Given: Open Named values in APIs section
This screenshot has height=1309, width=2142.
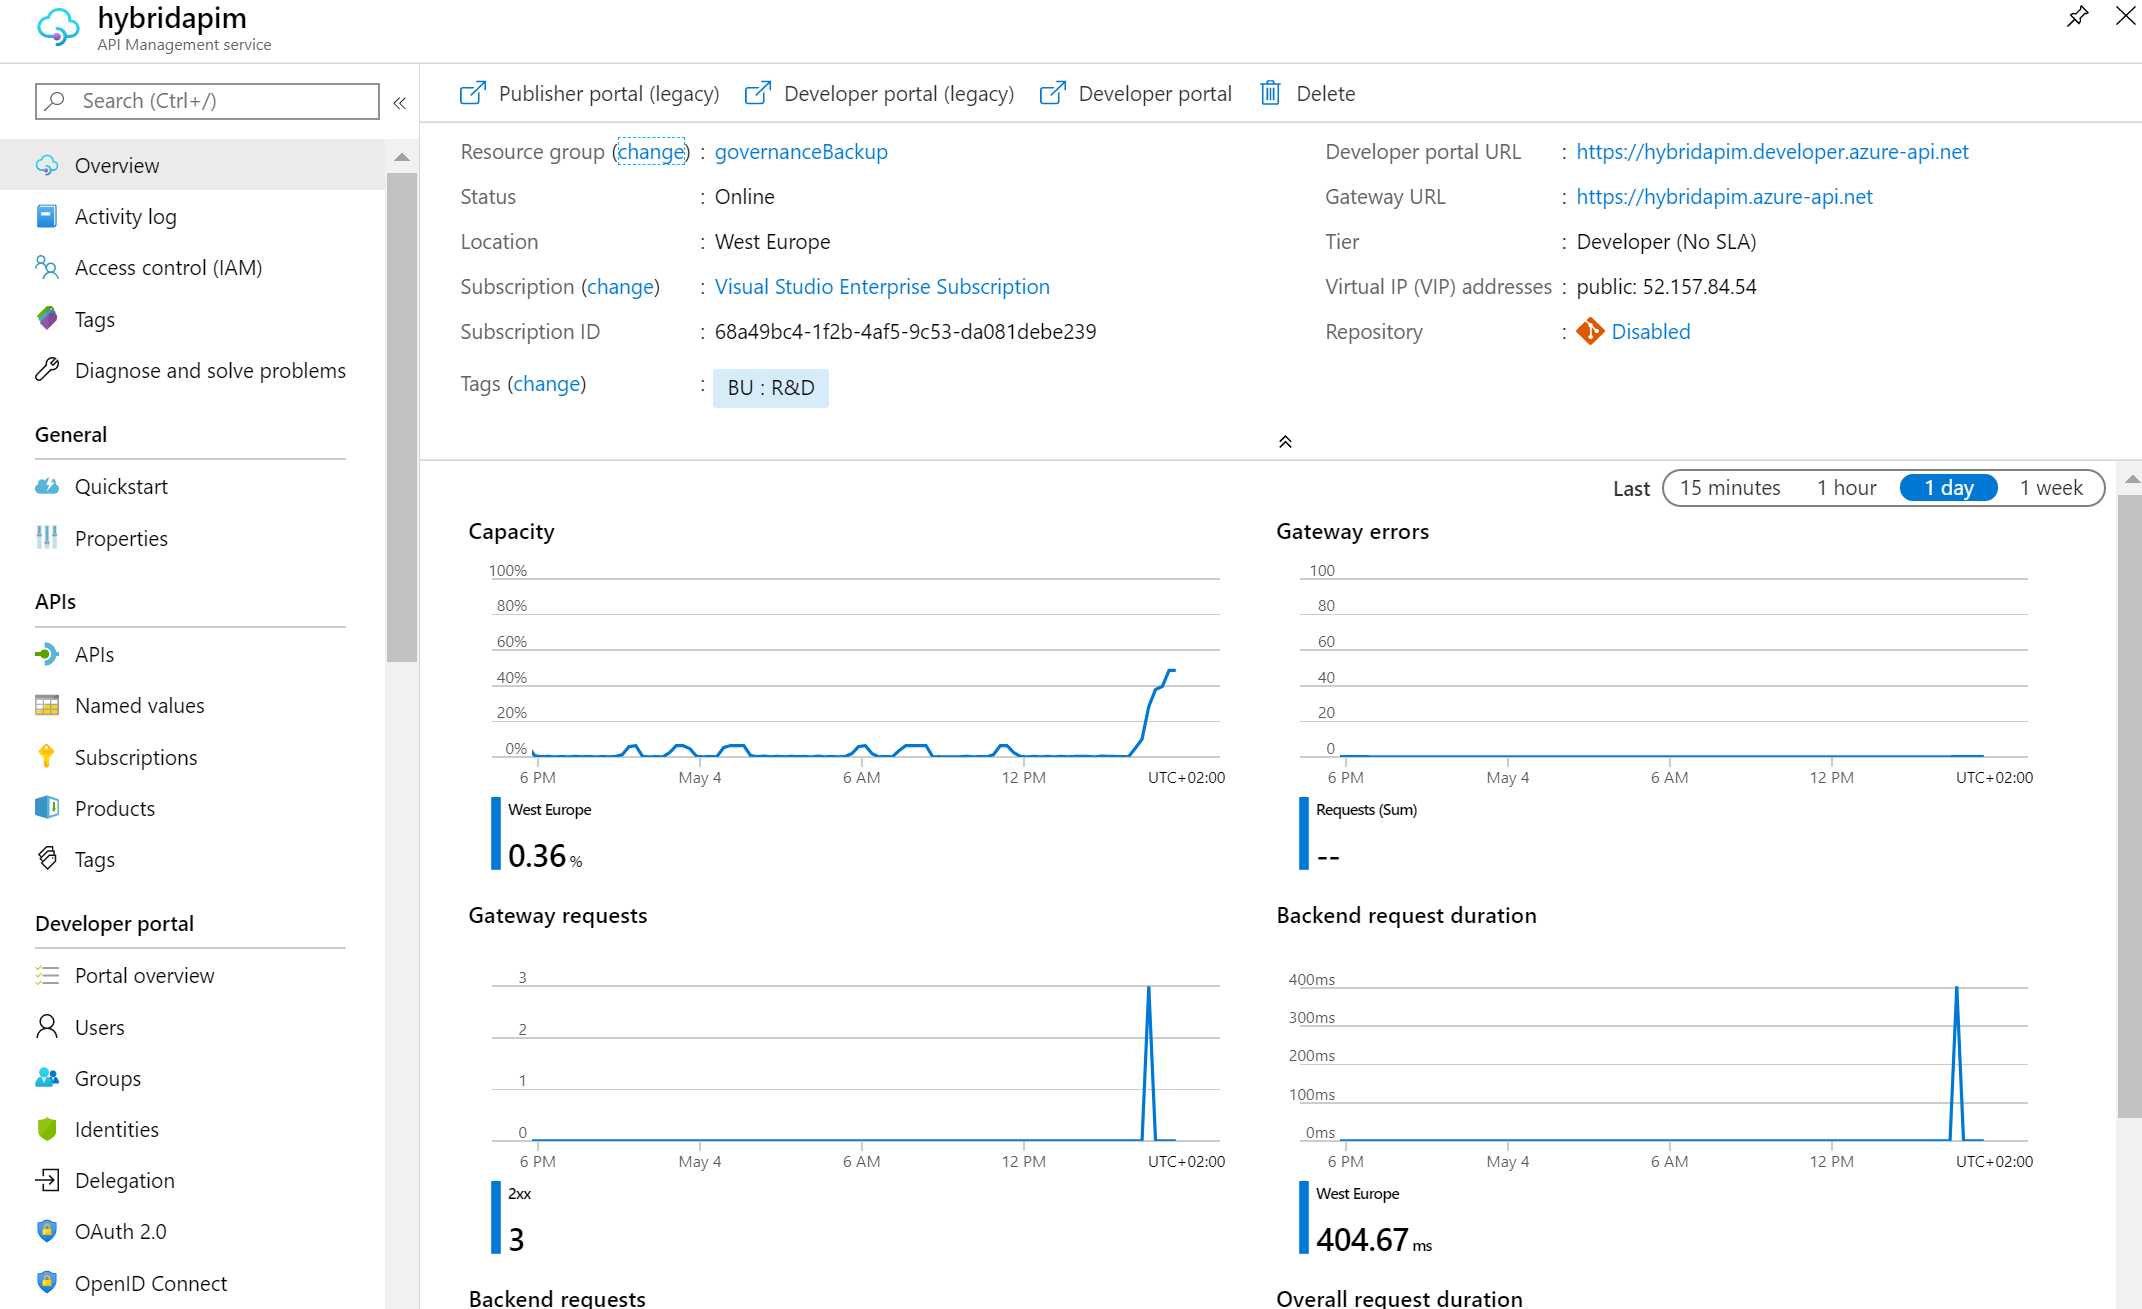Looking at the screenshot, I should [141, 705].
